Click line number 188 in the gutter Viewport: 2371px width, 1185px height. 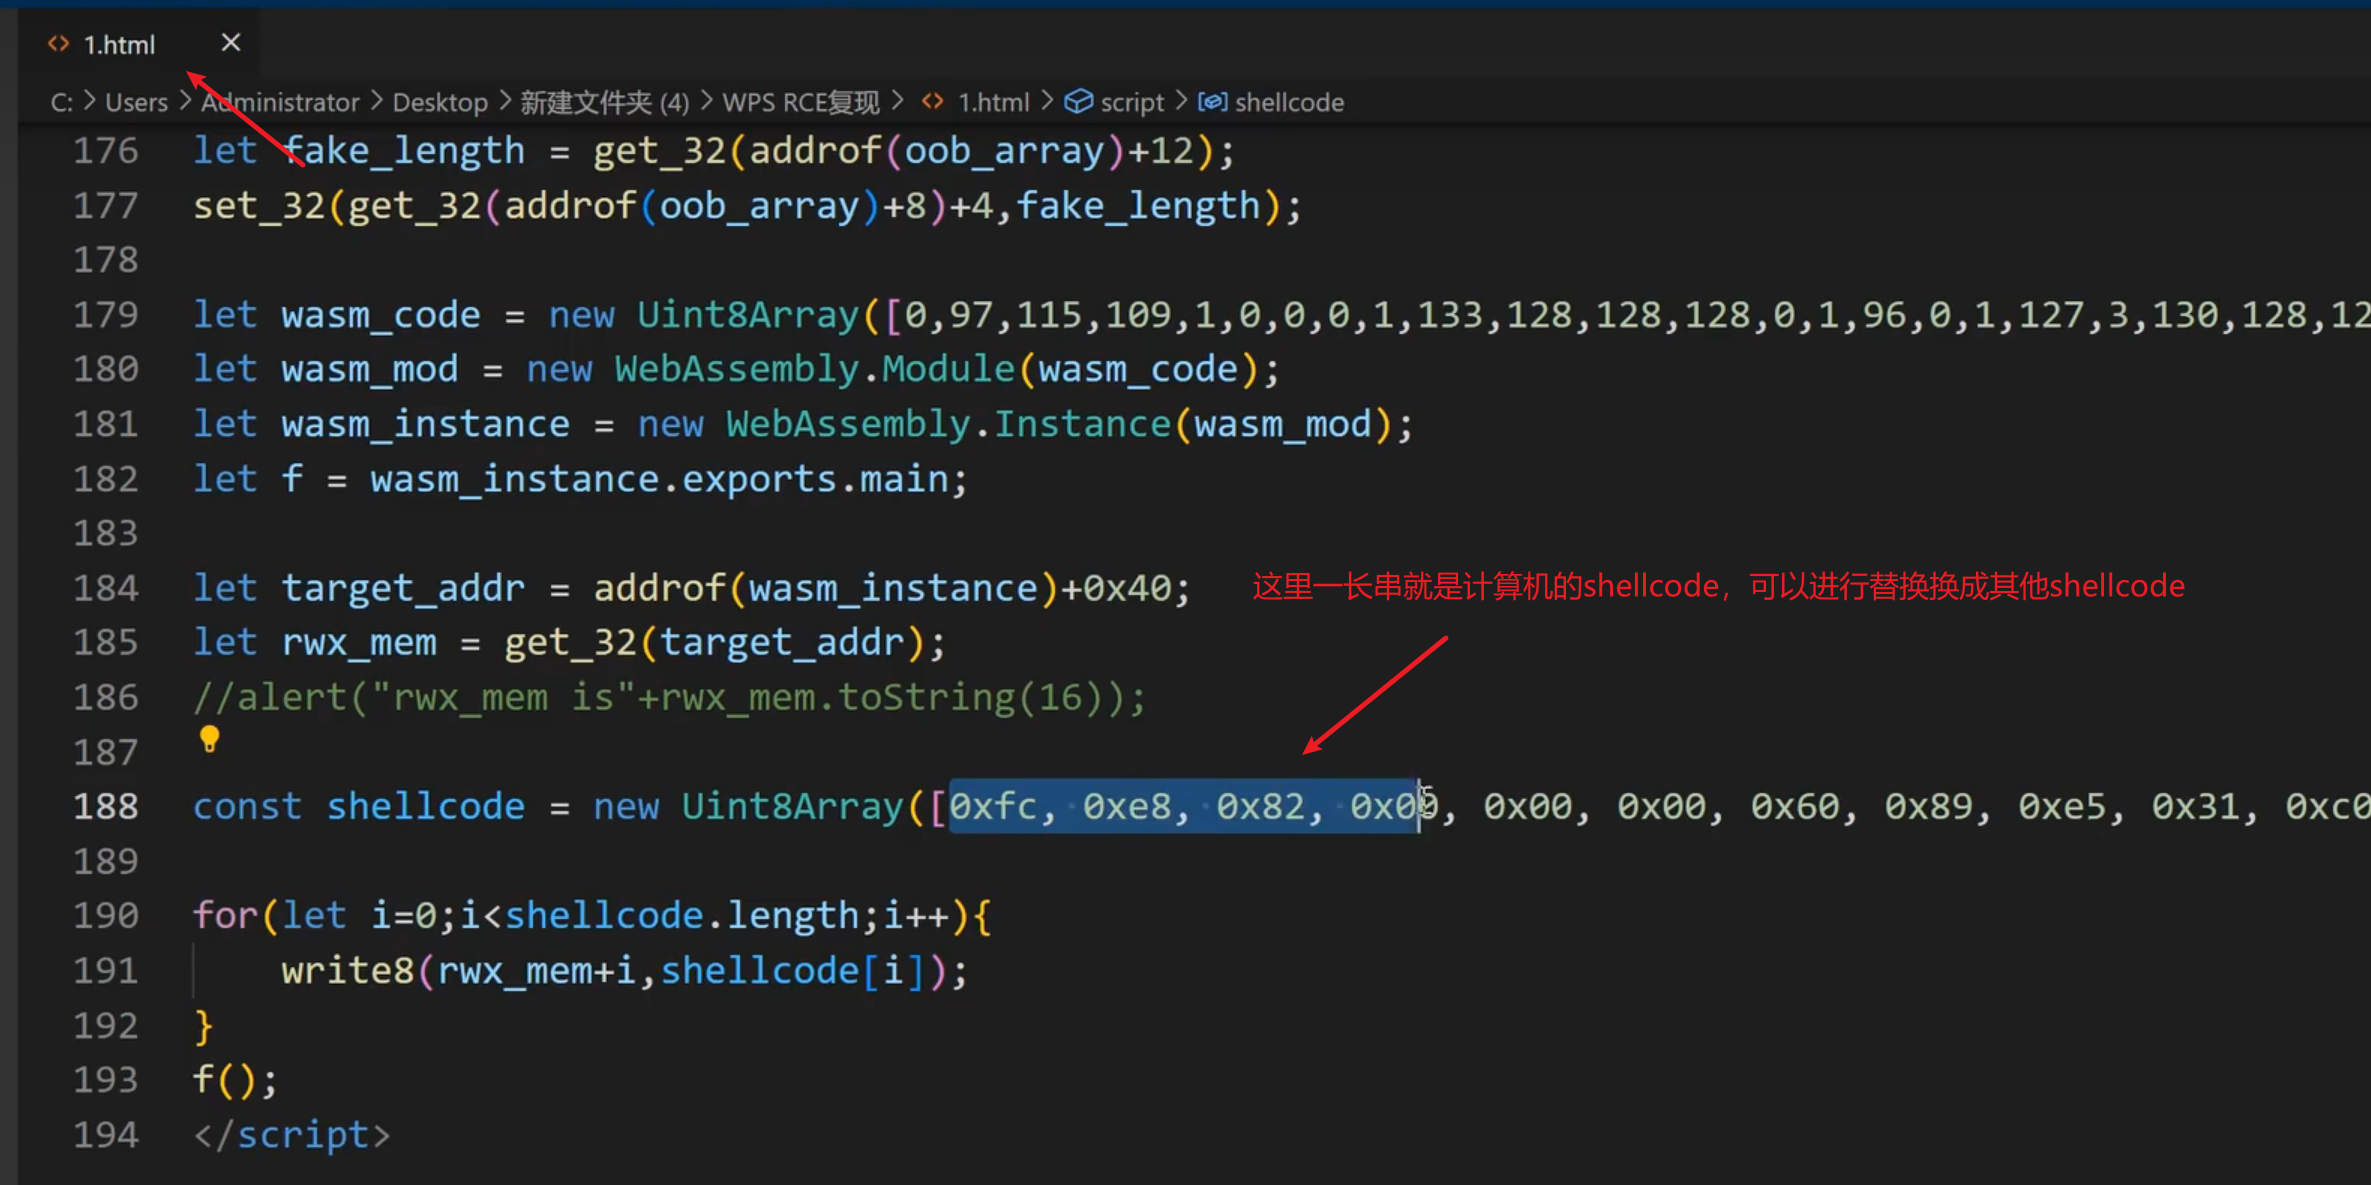pos(106,806)
